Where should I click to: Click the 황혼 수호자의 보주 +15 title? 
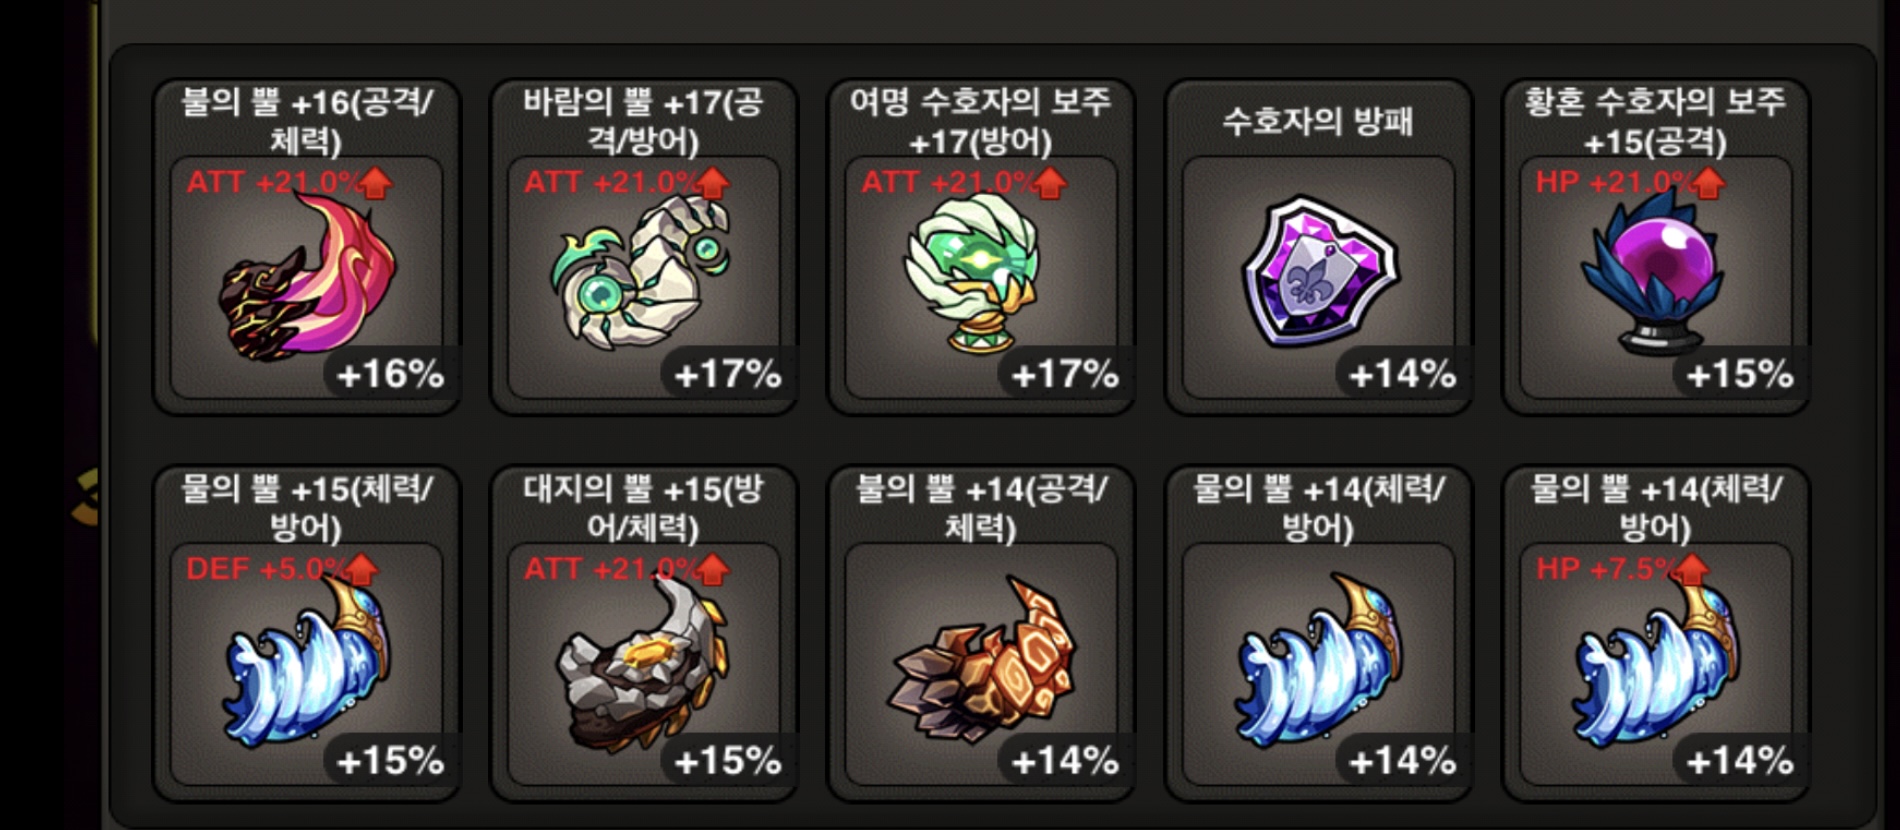[1655, 121]
